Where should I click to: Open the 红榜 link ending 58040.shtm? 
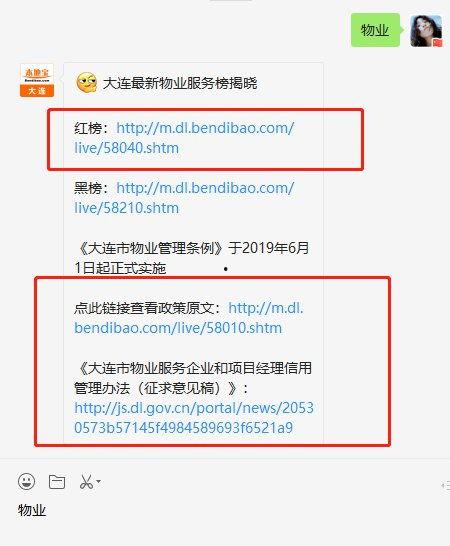click(x=184, y=138)
